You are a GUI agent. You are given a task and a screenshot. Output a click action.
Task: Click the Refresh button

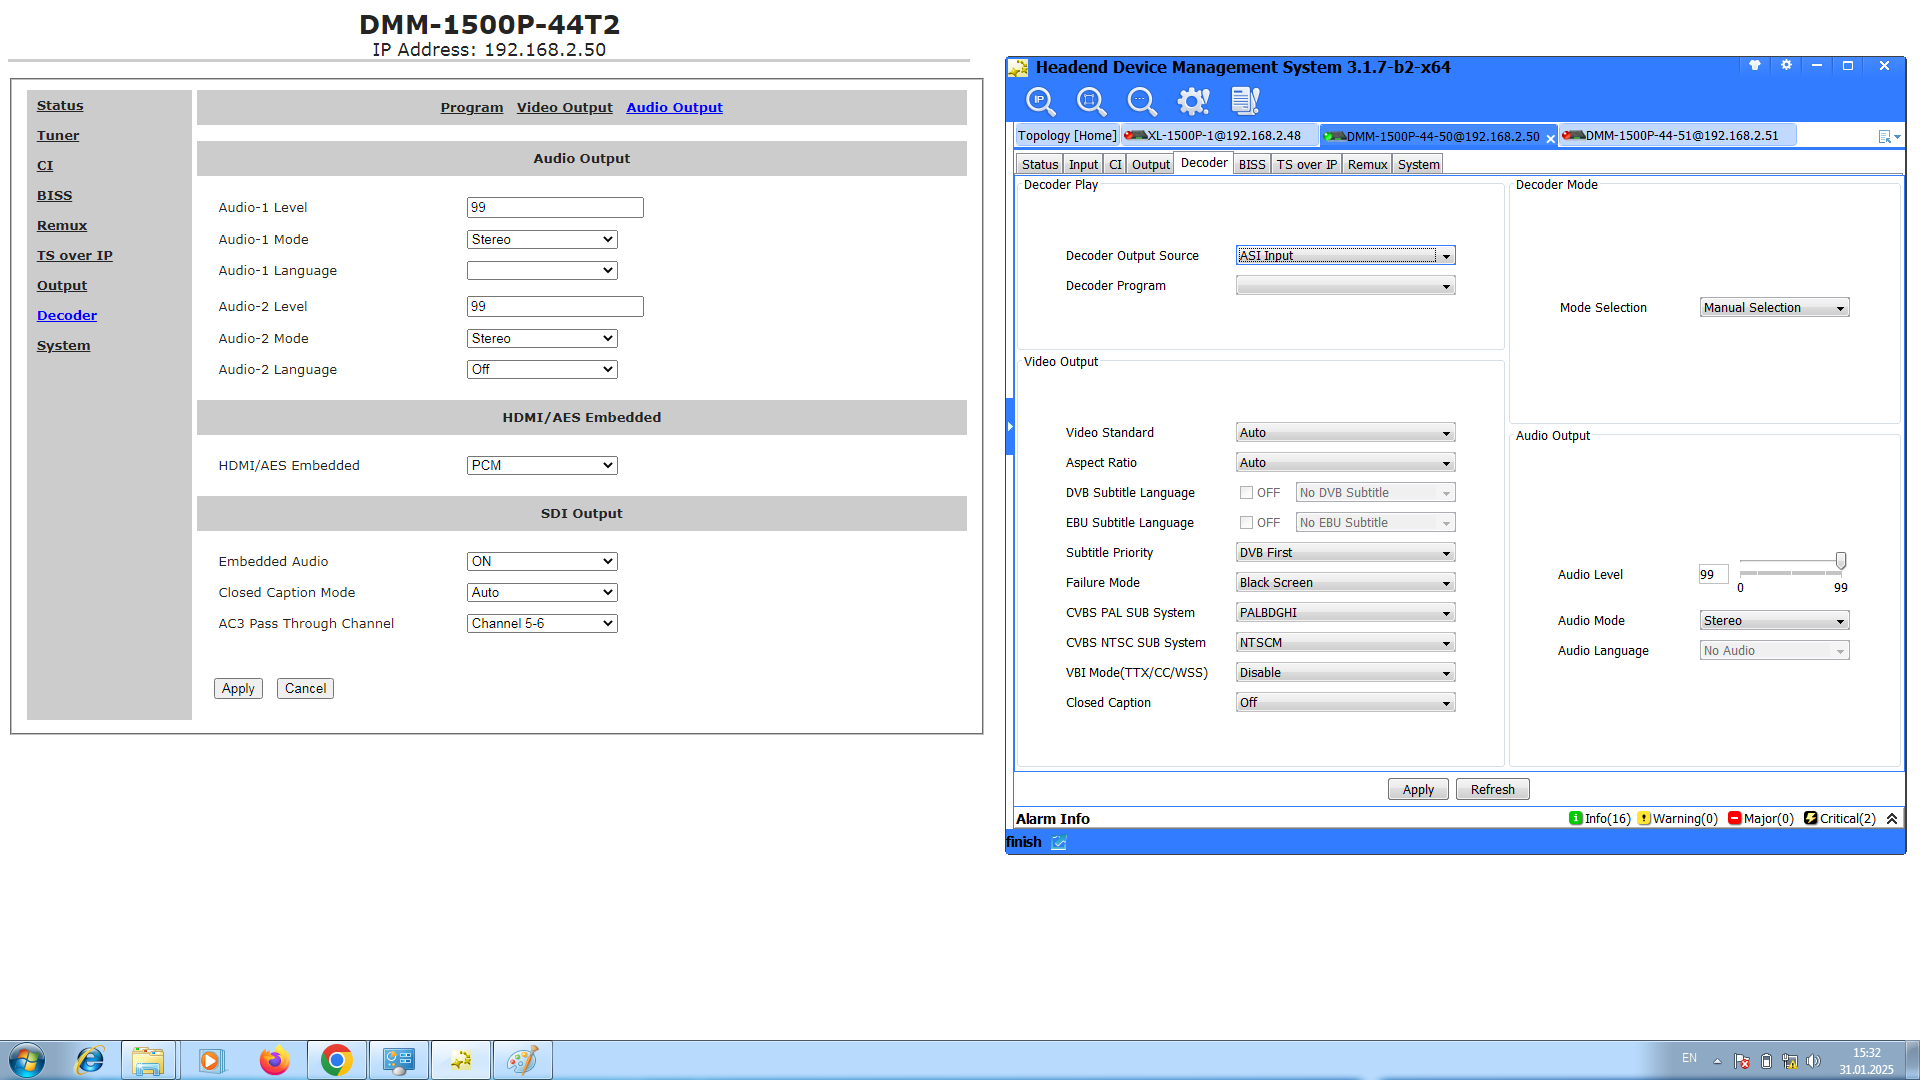point(1492,790)
